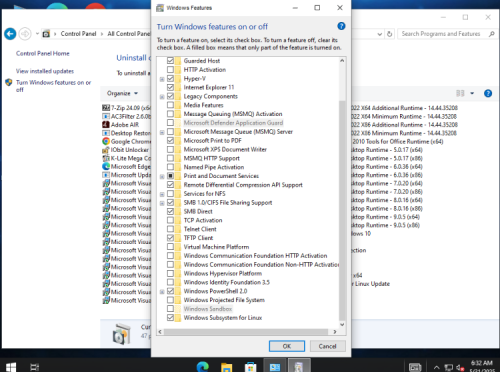The height and width of the screenshot is (372, 500).
Task: Switch to Control Panel taskbar button
Action: (275, 366)
